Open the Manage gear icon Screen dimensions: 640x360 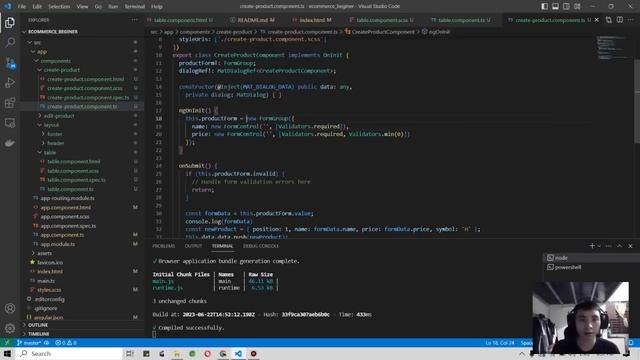point(10,328)
